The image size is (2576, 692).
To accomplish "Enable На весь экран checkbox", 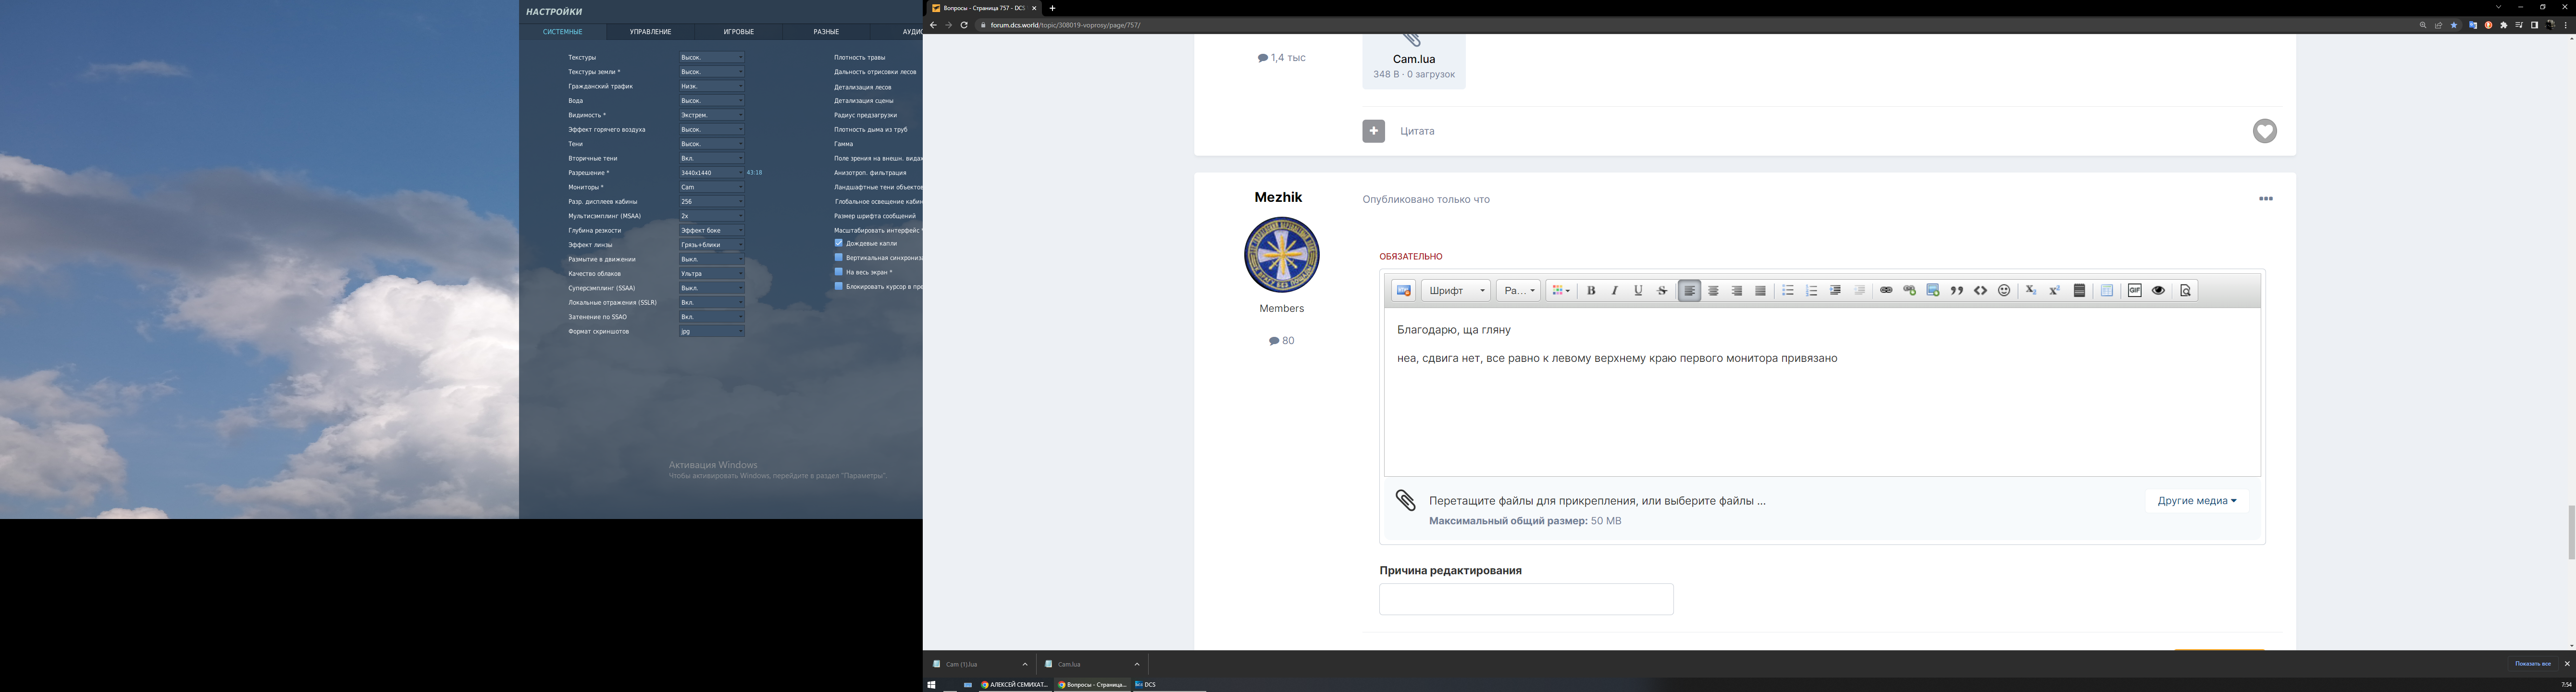I will (839, 272).
